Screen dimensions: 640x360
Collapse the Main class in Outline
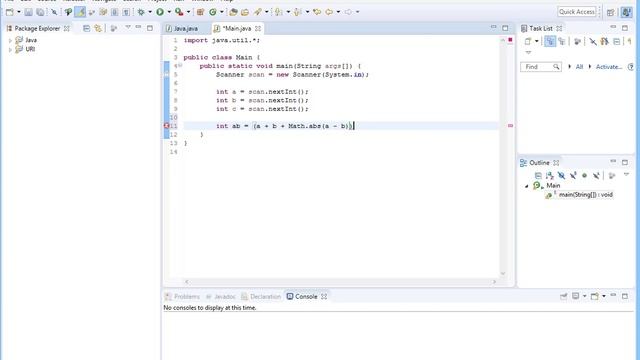pos(527,186)
